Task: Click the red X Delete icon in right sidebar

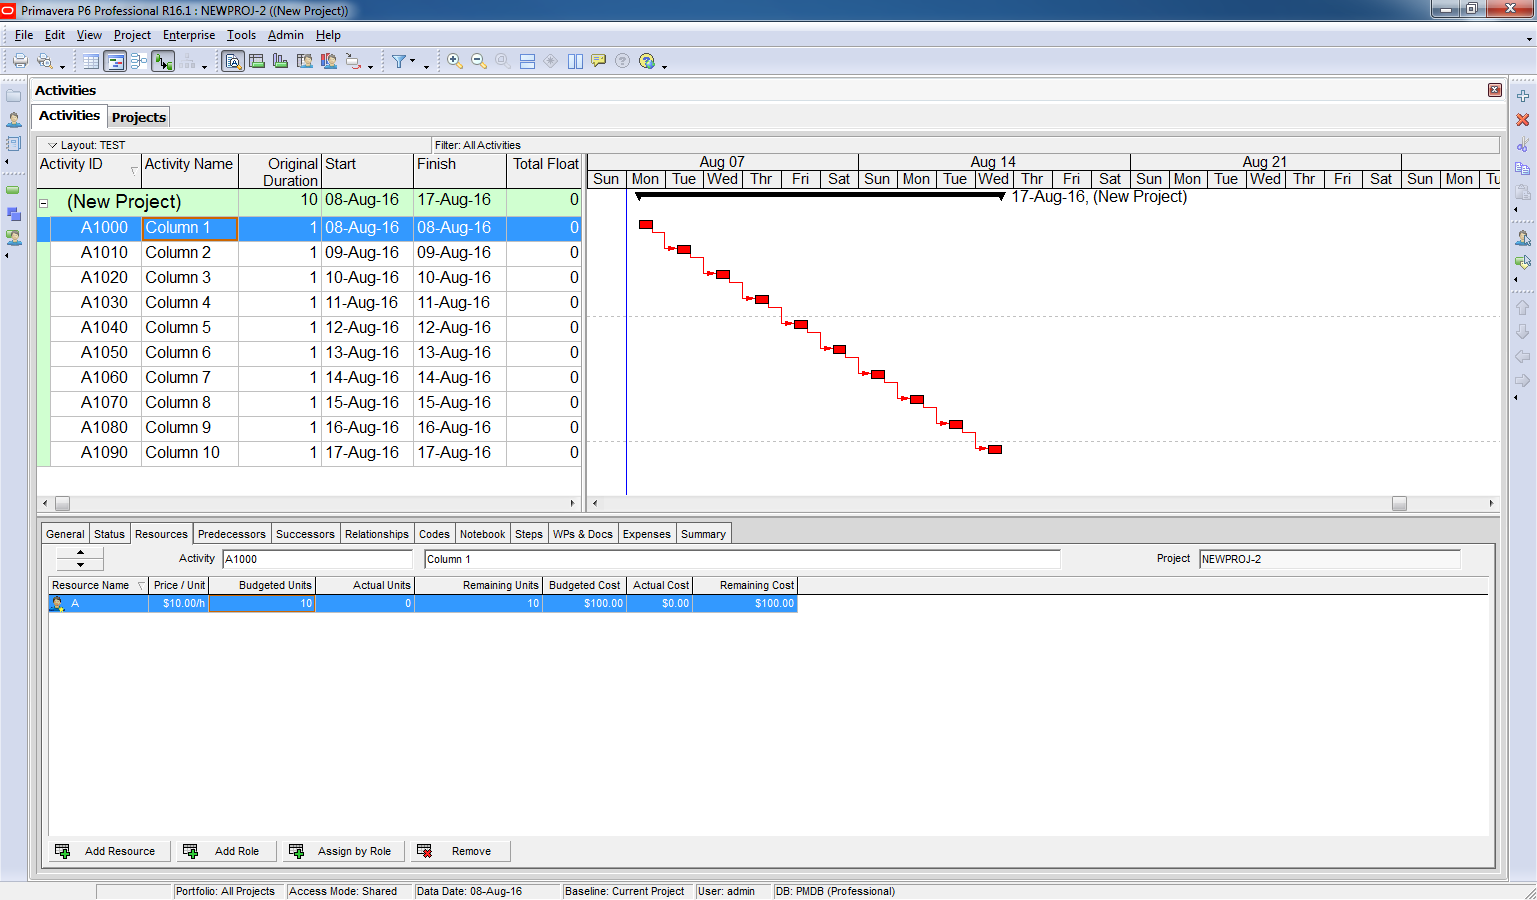Action: pos(1522,120)
